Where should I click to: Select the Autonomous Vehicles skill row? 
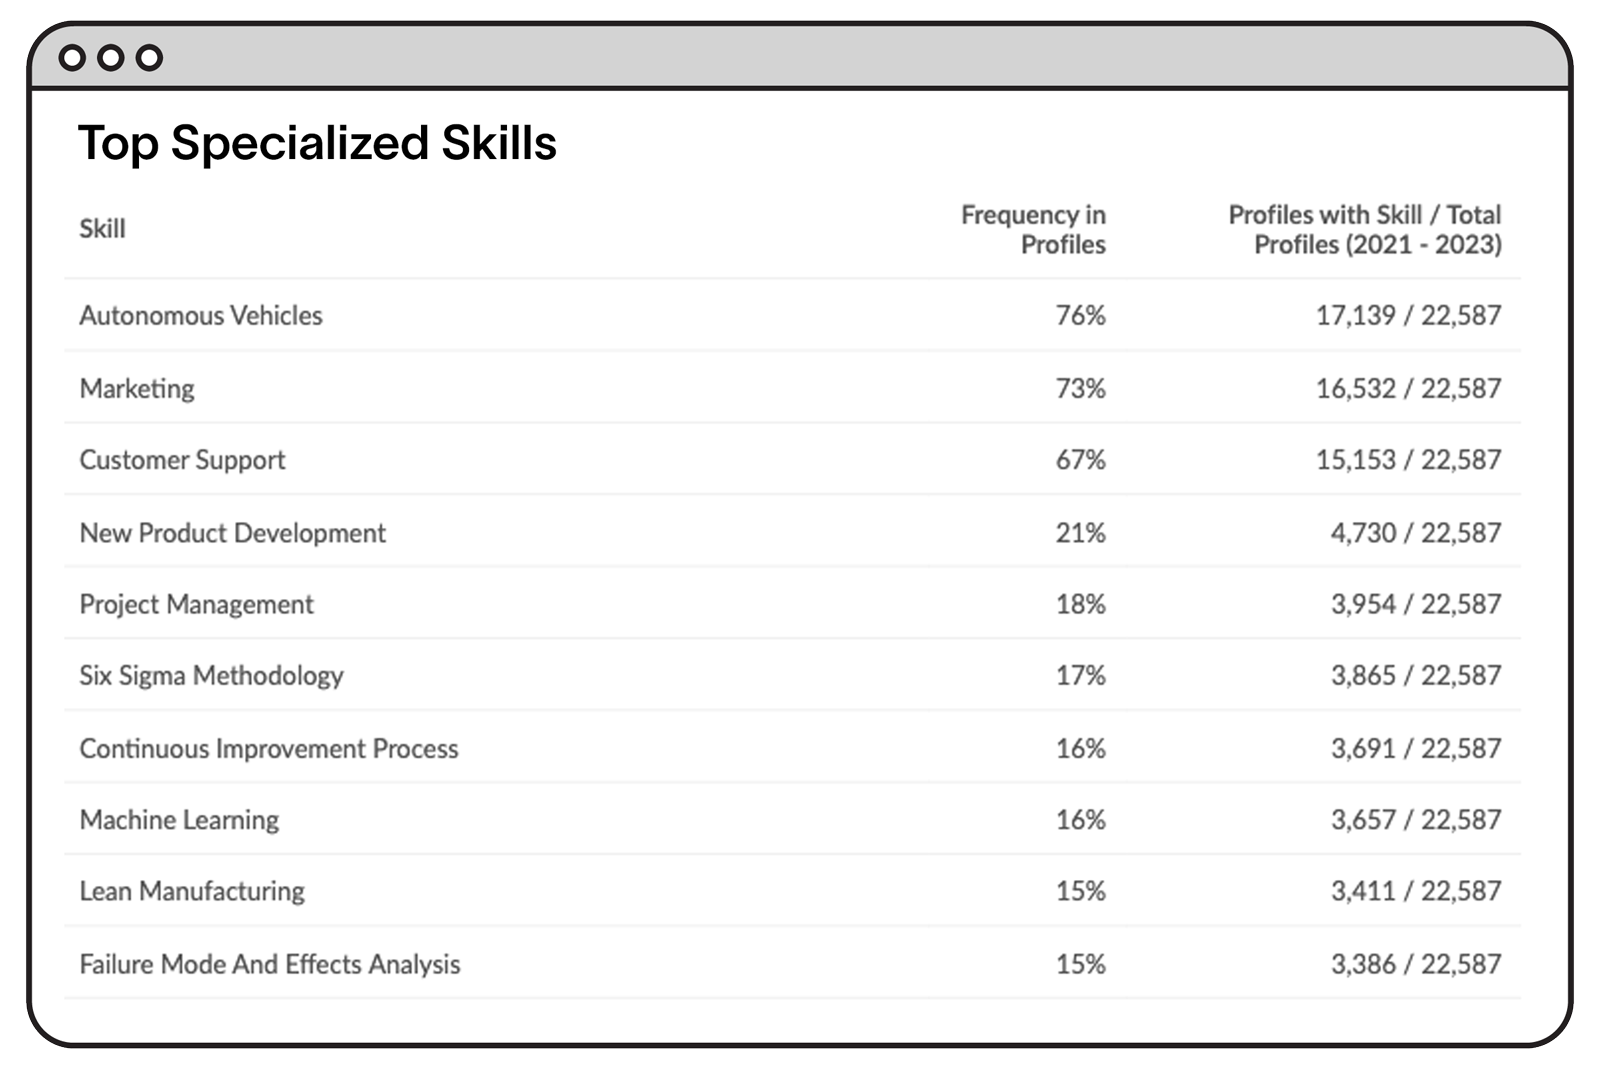201,316
